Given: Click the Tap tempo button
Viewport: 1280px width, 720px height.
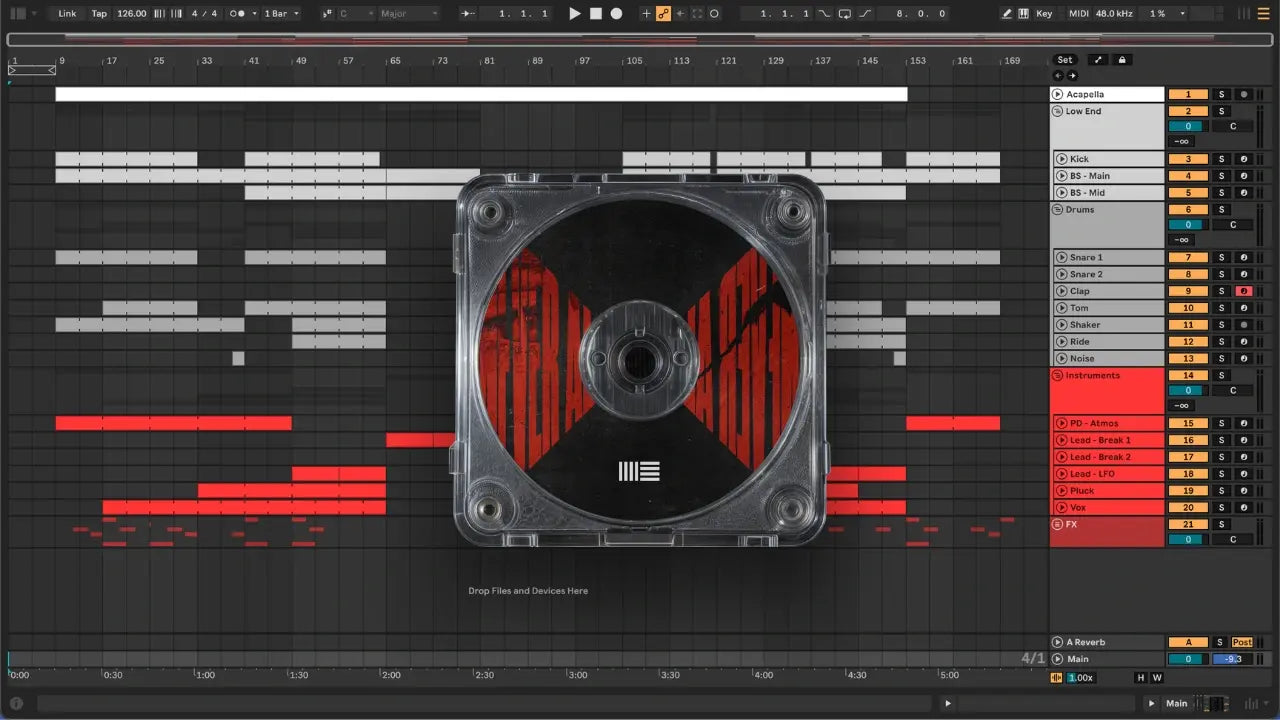Looking at the screenshot, I should pos(99,14).
